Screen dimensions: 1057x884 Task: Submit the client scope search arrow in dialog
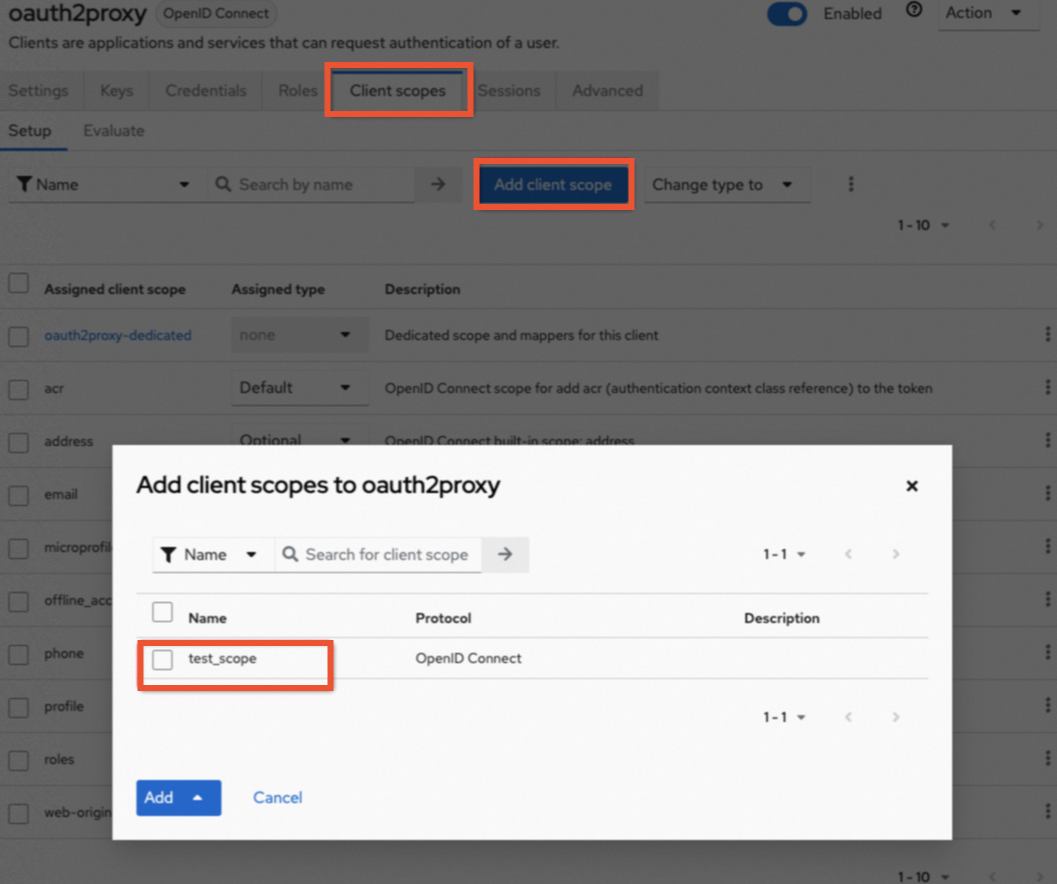pyautogui.click(x=505, y=554)
